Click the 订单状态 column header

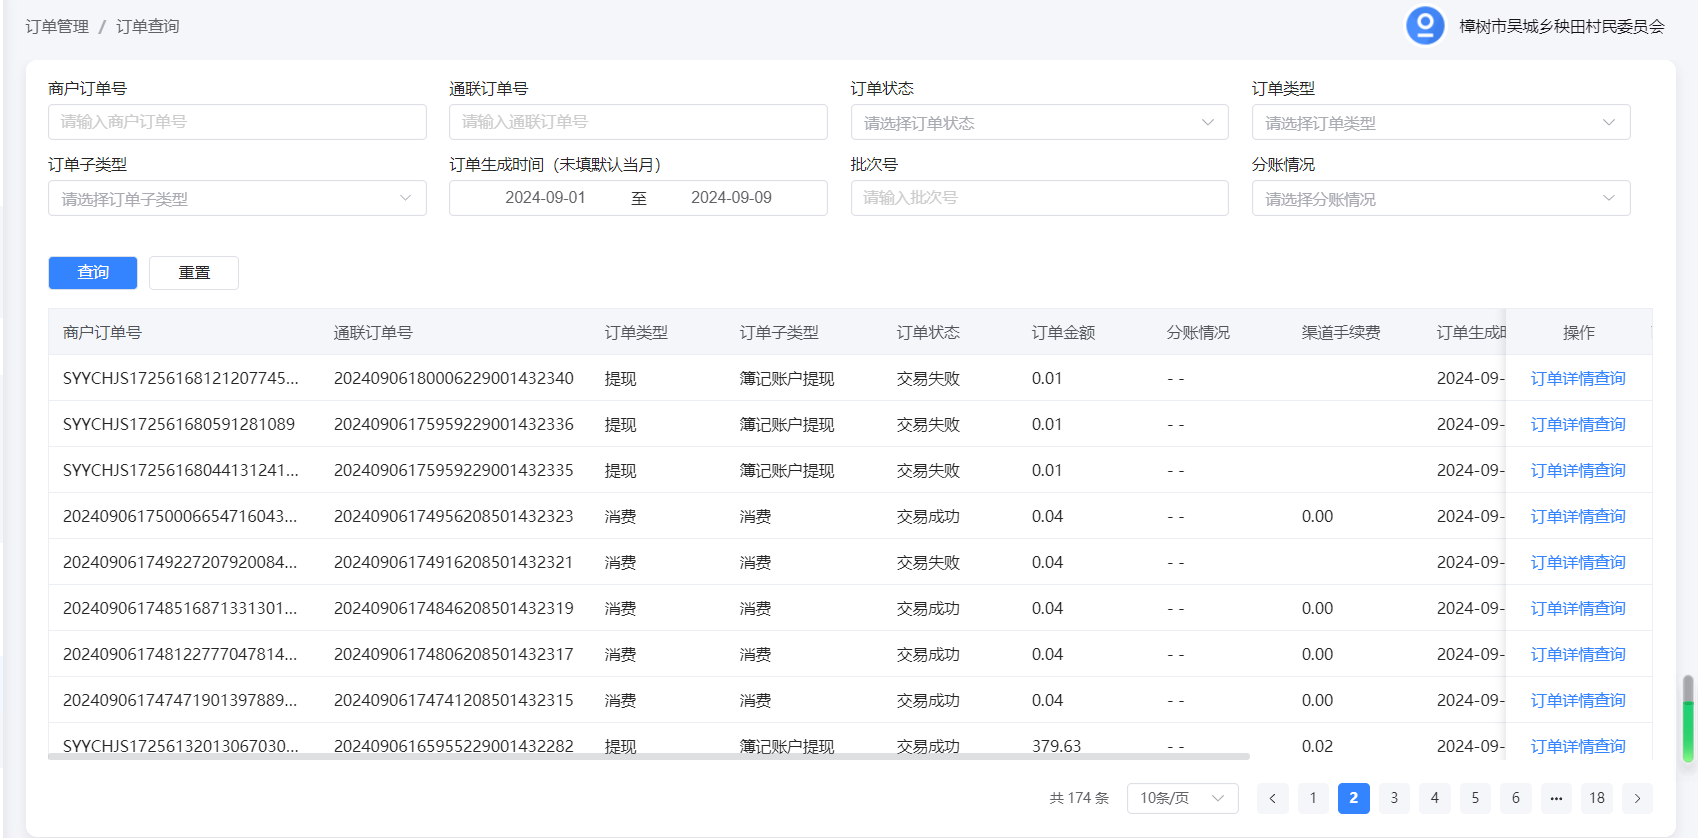pyautogui.click(x=928, y=333)
